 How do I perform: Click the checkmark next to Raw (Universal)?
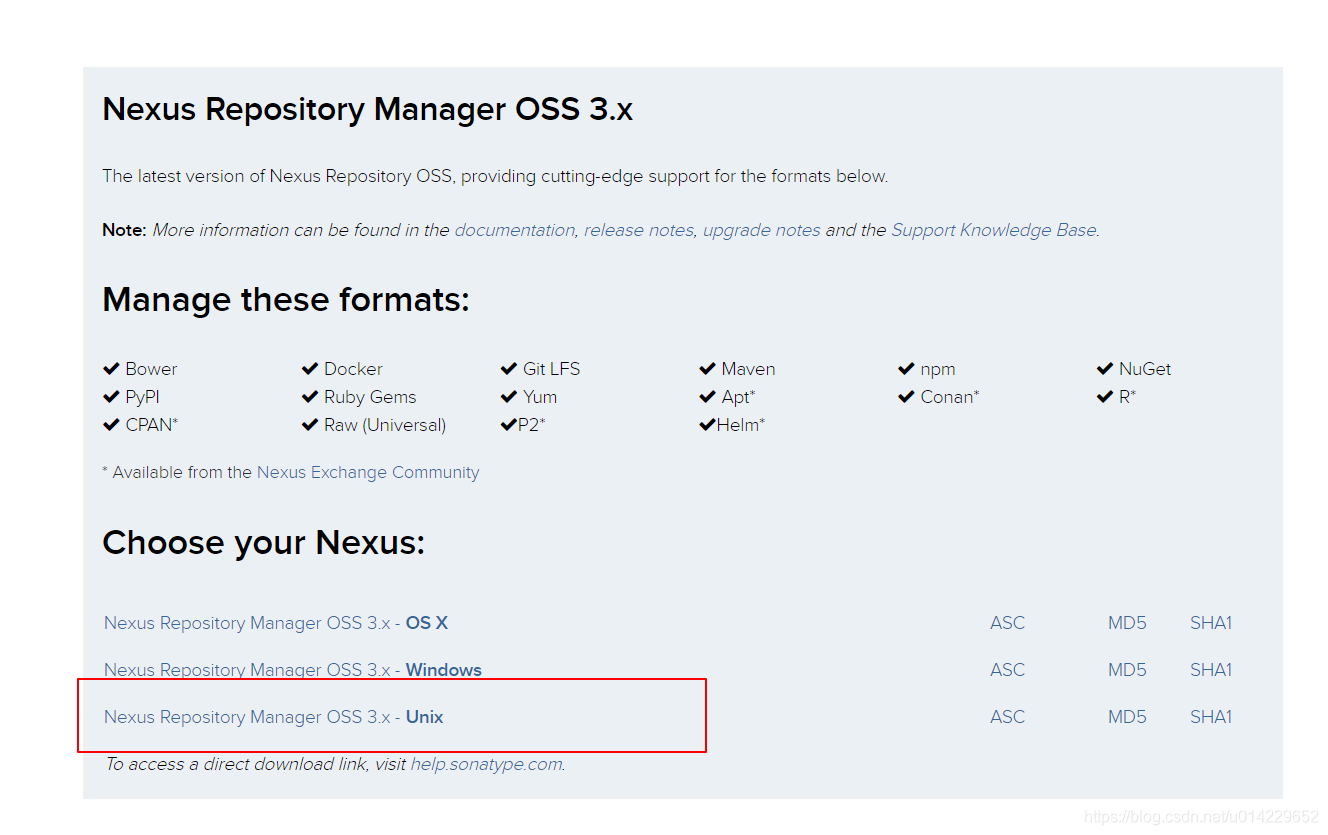(x=310, y=425)
